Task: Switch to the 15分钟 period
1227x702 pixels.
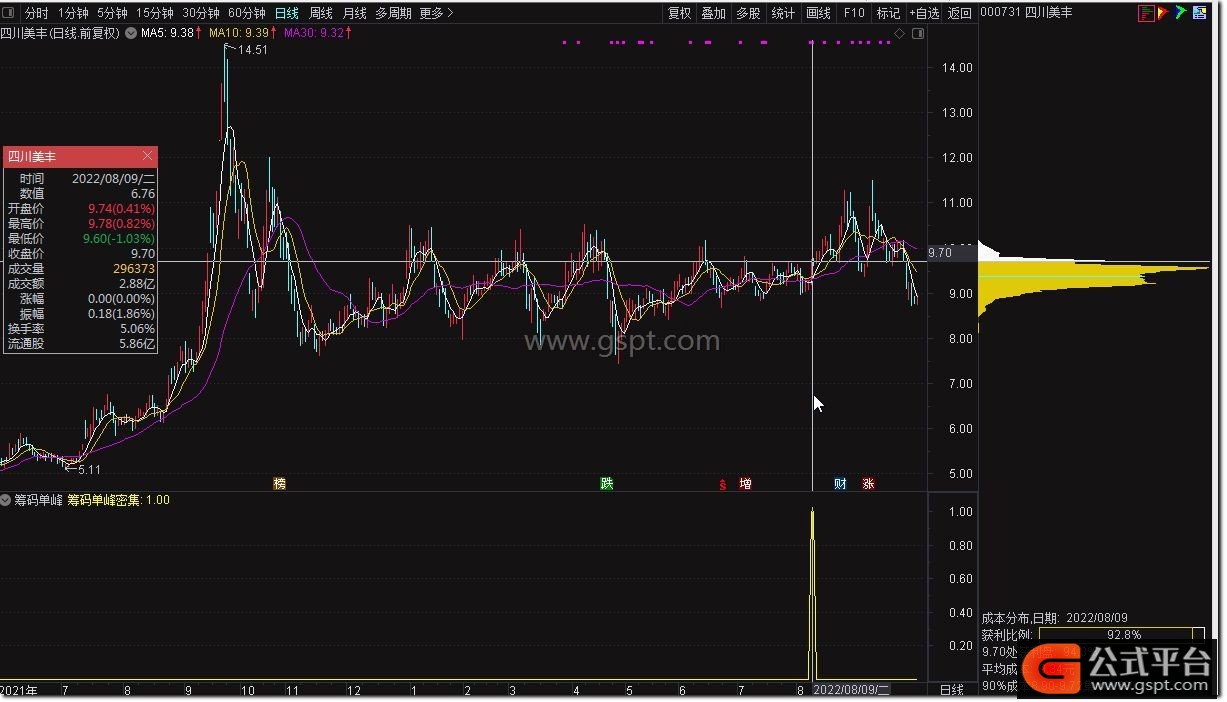Action: 154,13
